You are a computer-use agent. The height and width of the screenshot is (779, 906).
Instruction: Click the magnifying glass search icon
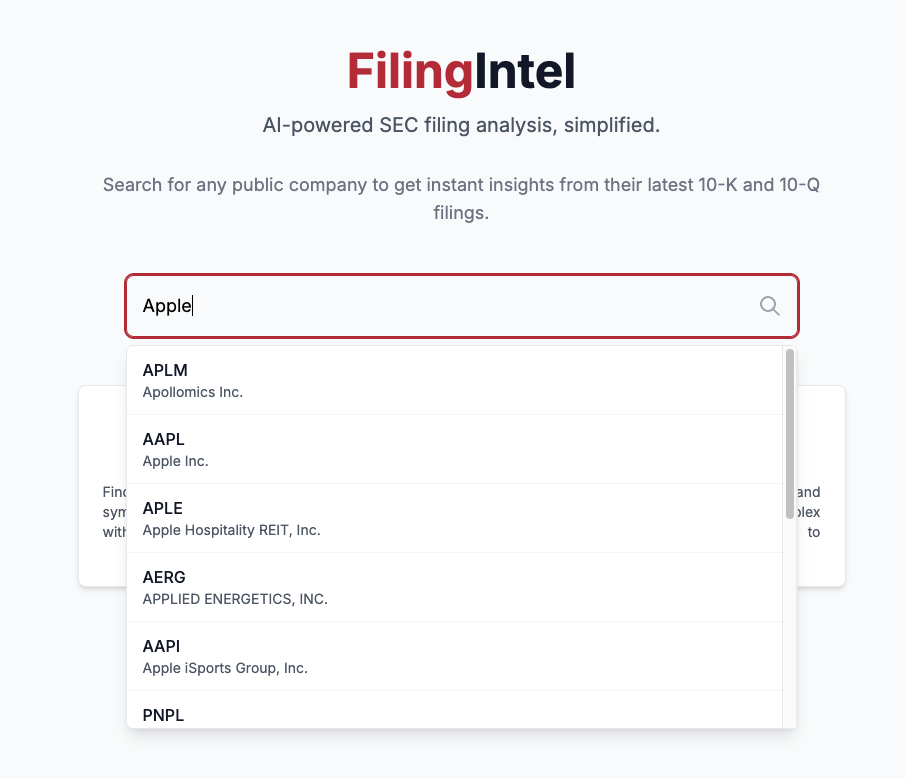(769, 306)
